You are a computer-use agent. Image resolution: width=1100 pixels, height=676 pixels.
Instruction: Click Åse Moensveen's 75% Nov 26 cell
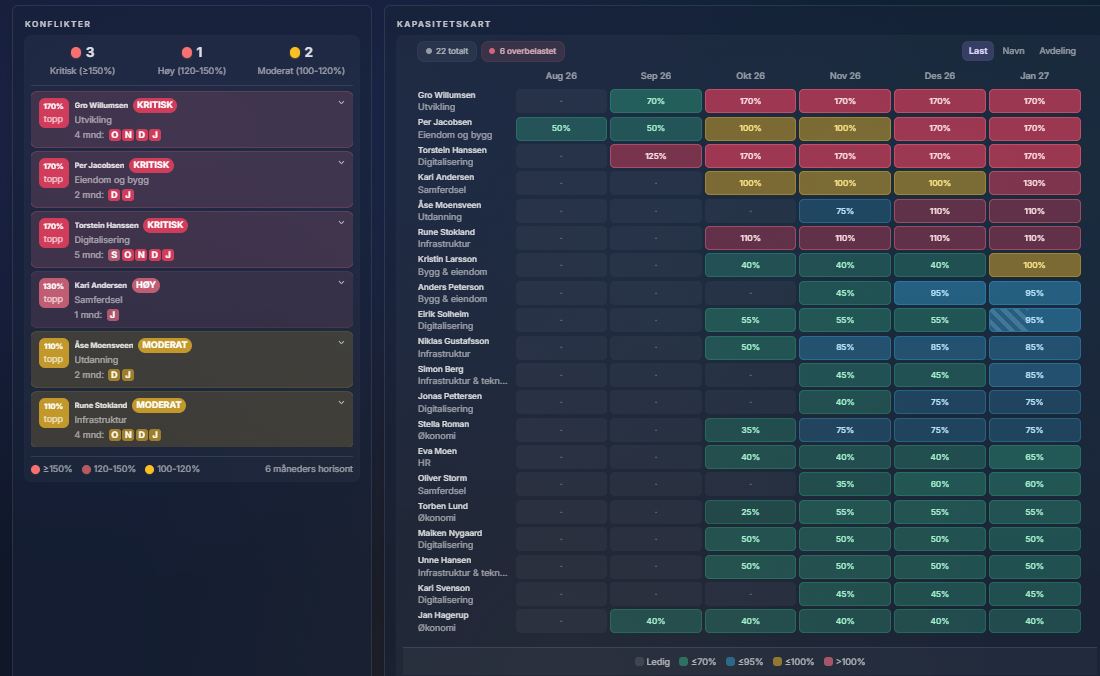click(845, 210)
